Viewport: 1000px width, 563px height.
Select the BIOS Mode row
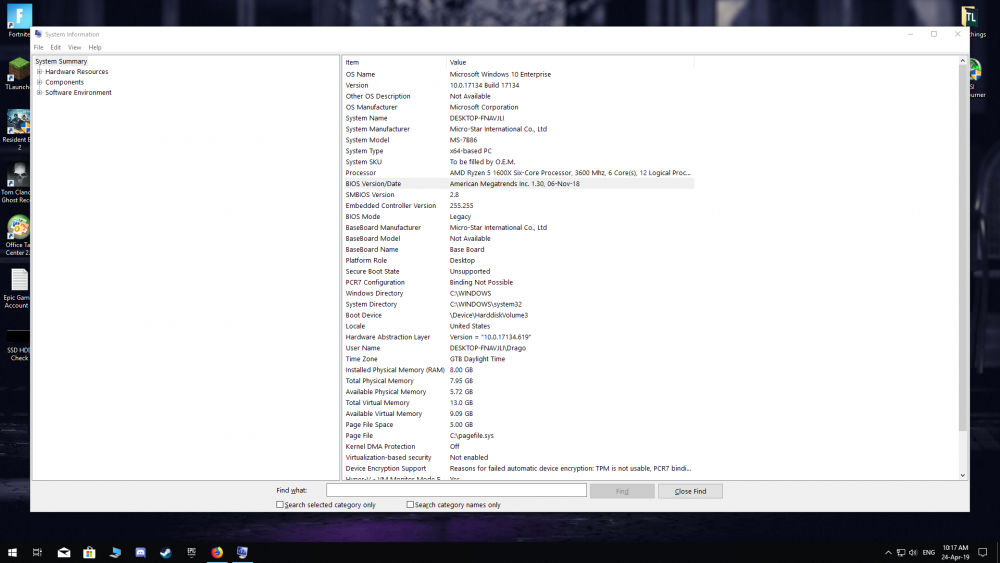point(518,217)
